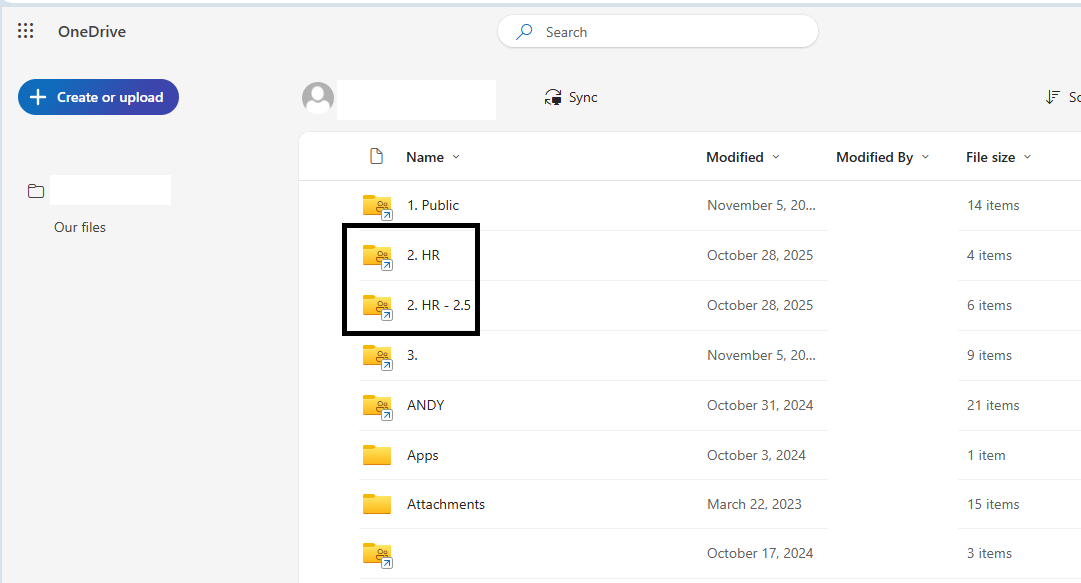Open the ANDY folder
Image resolution: width=1081 pixels, height=583 pixels.
click(x=425, y=405)
